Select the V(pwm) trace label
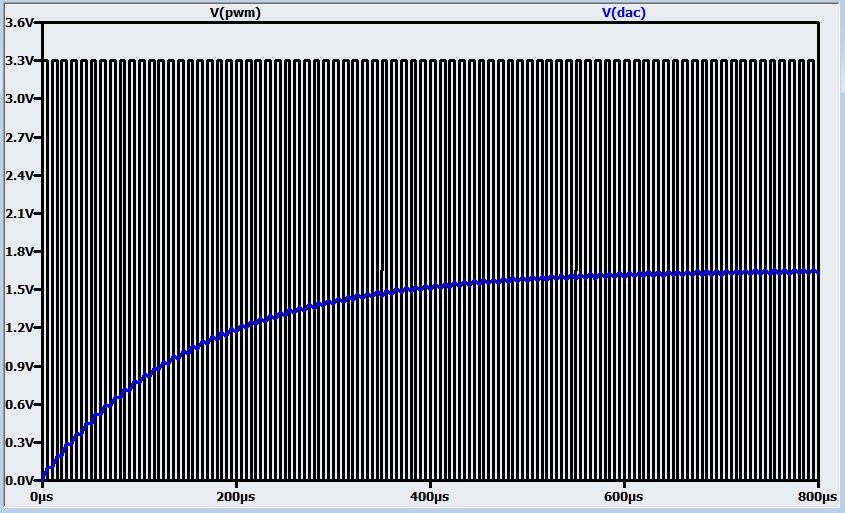 235,13
